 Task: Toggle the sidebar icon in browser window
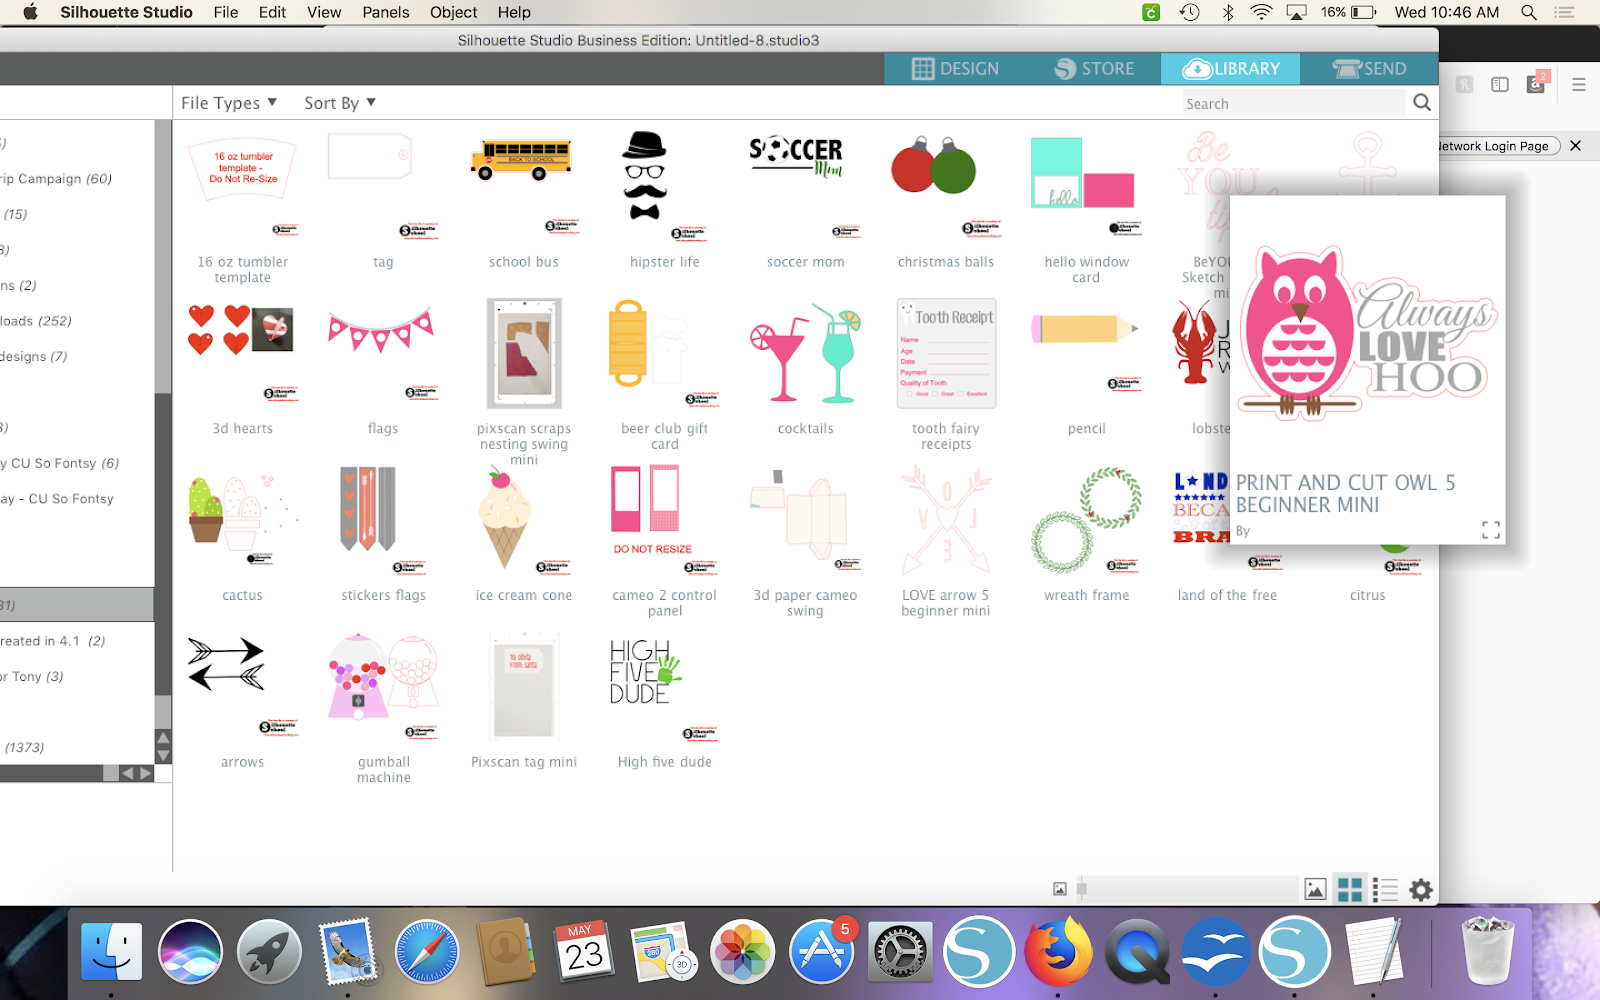(x=1500, y=85)
